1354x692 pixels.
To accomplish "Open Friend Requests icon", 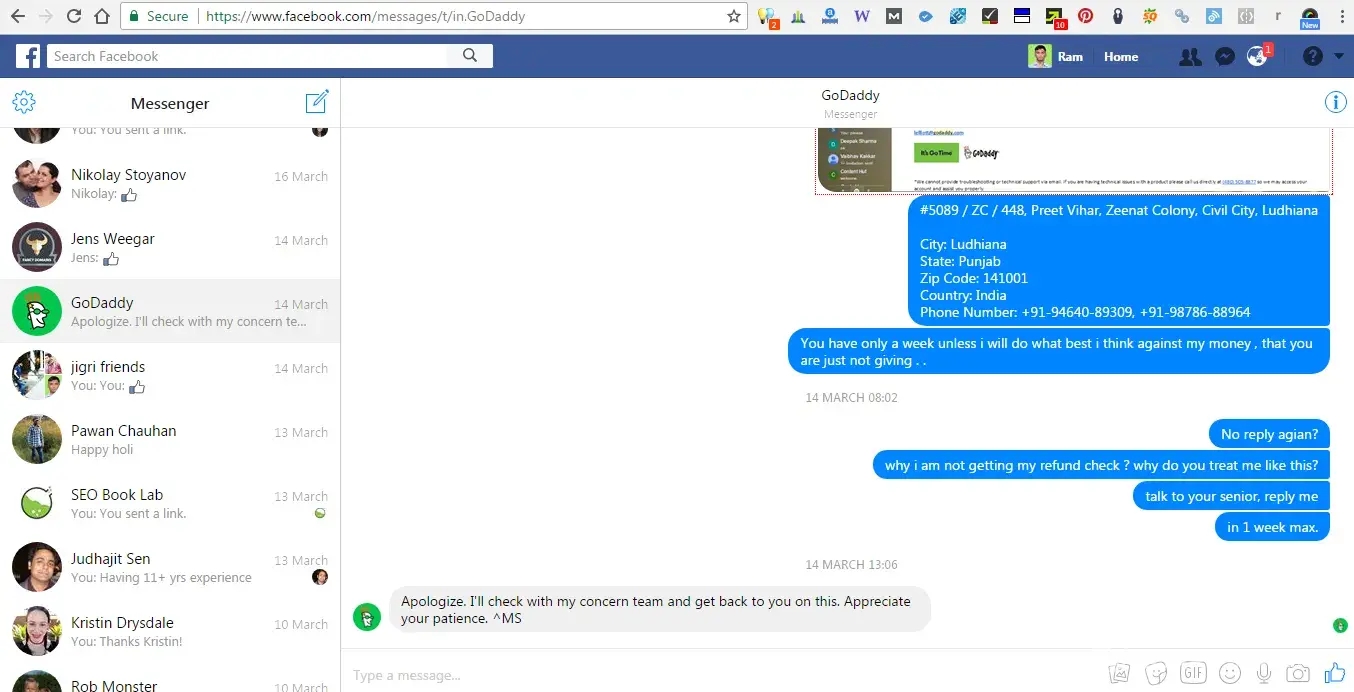I will 1190,57.
